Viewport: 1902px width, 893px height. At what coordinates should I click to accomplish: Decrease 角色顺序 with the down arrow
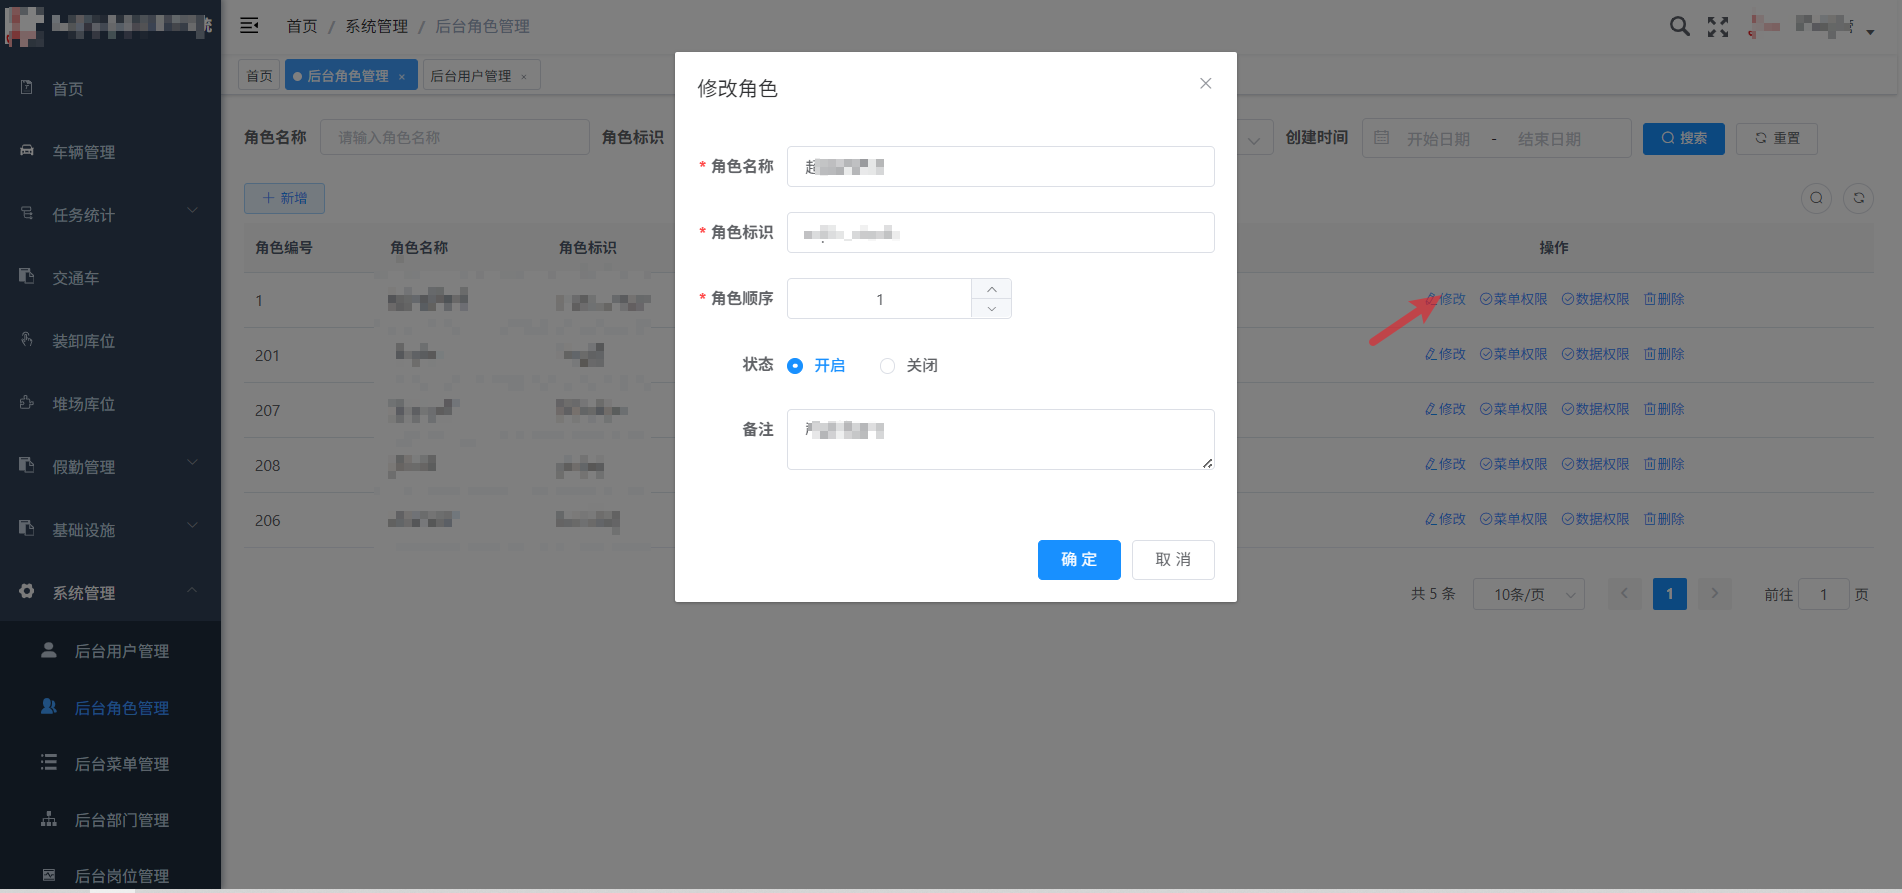991,309
